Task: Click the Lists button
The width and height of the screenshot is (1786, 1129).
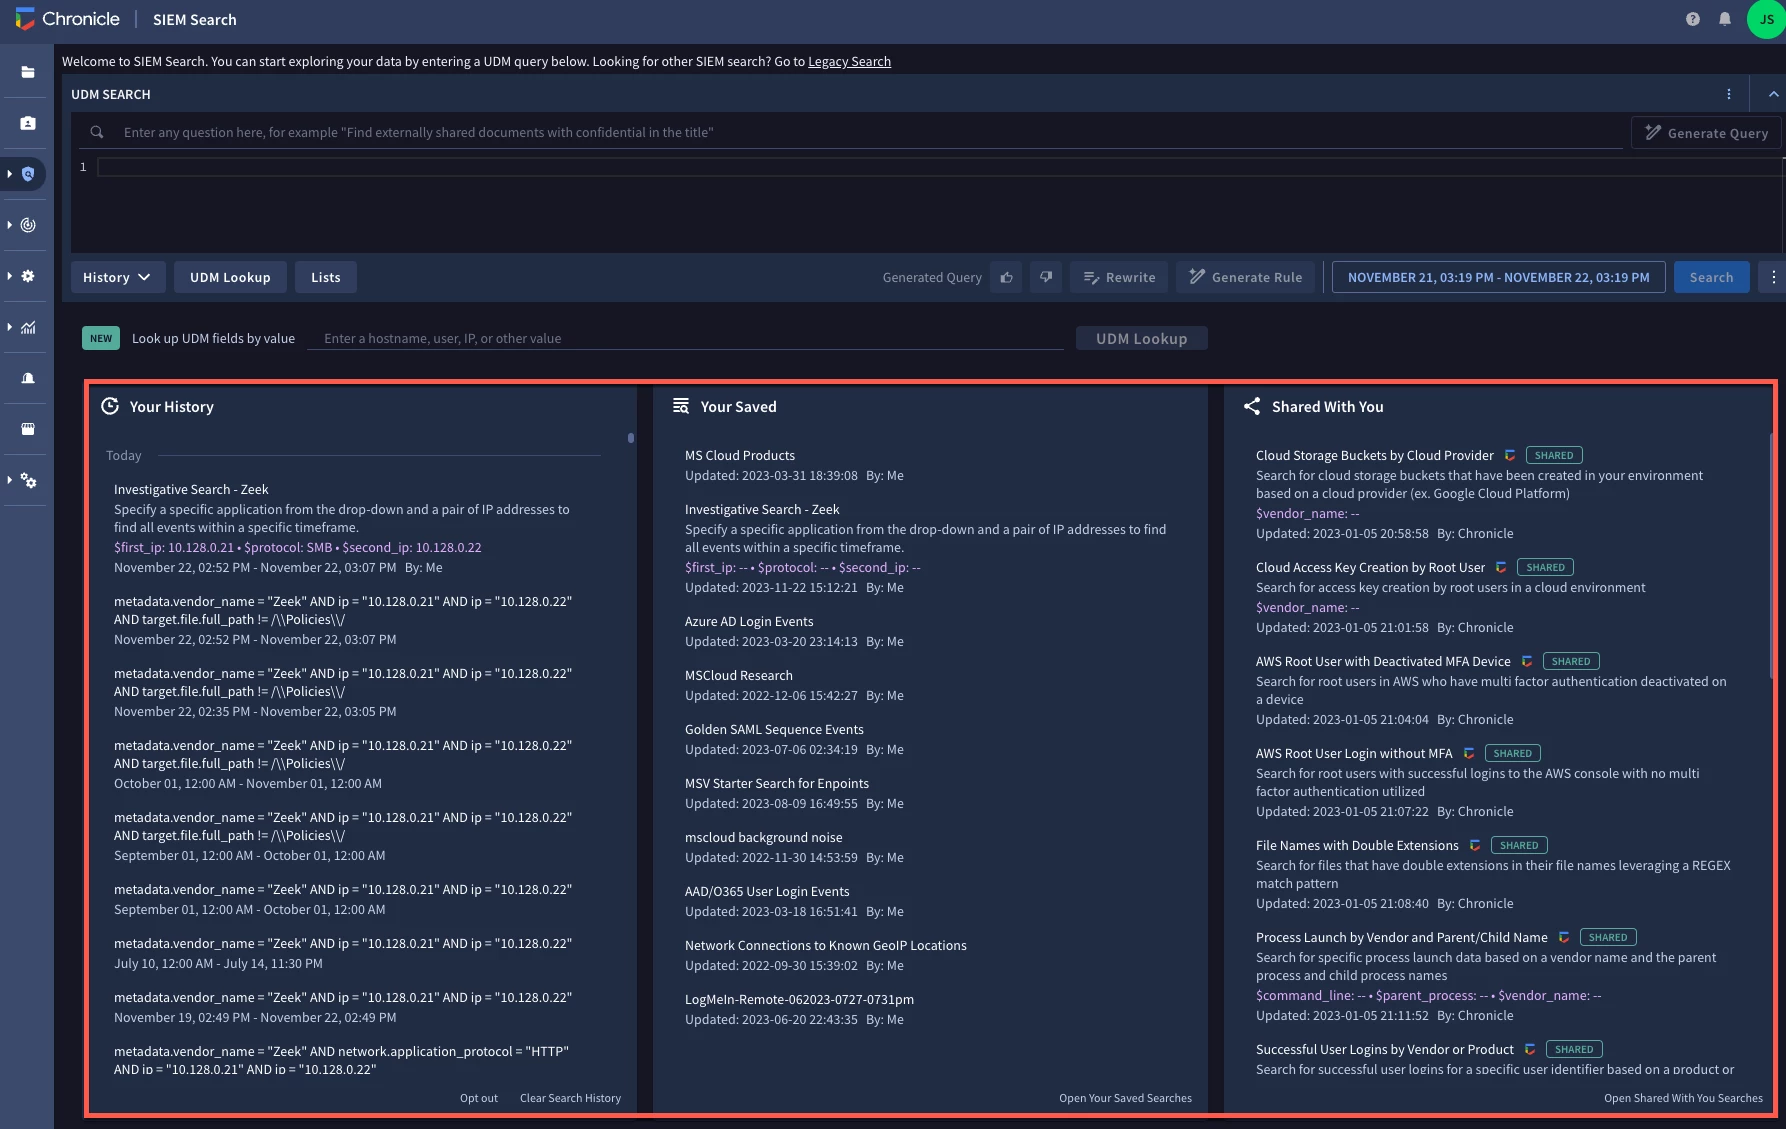Action: pos(325,277)
